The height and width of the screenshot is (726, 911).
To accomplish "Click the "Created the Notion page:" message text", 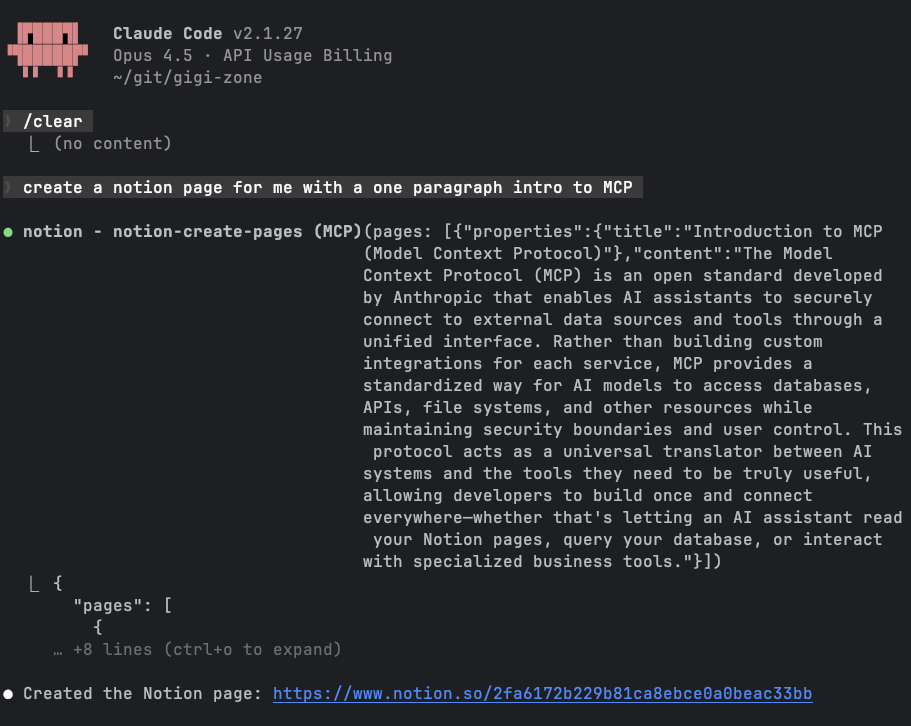I will pyautogui.click(x=142, y=694).
